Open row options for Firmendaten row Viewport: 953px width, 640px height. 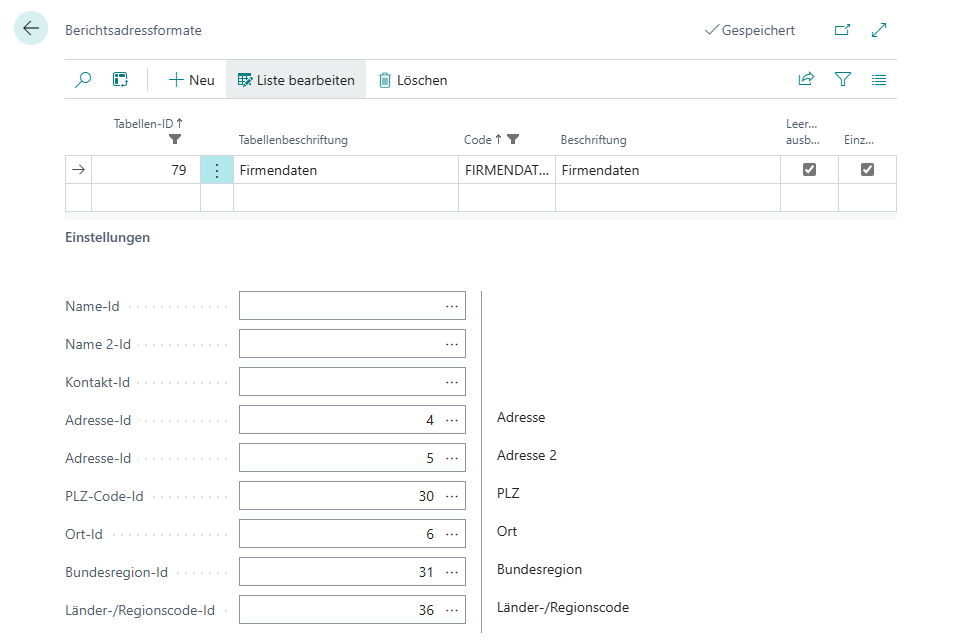(x=217, y=170)
